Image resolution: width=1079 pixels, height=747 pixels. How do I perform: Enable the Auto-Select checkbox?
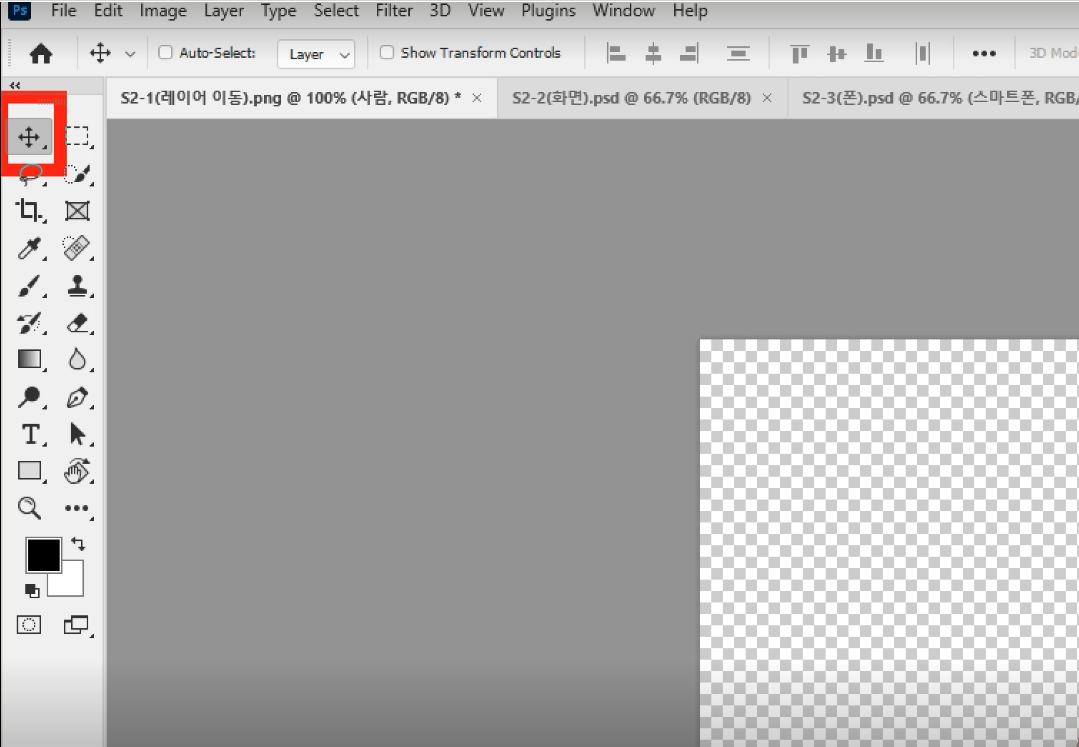[165, 52]
